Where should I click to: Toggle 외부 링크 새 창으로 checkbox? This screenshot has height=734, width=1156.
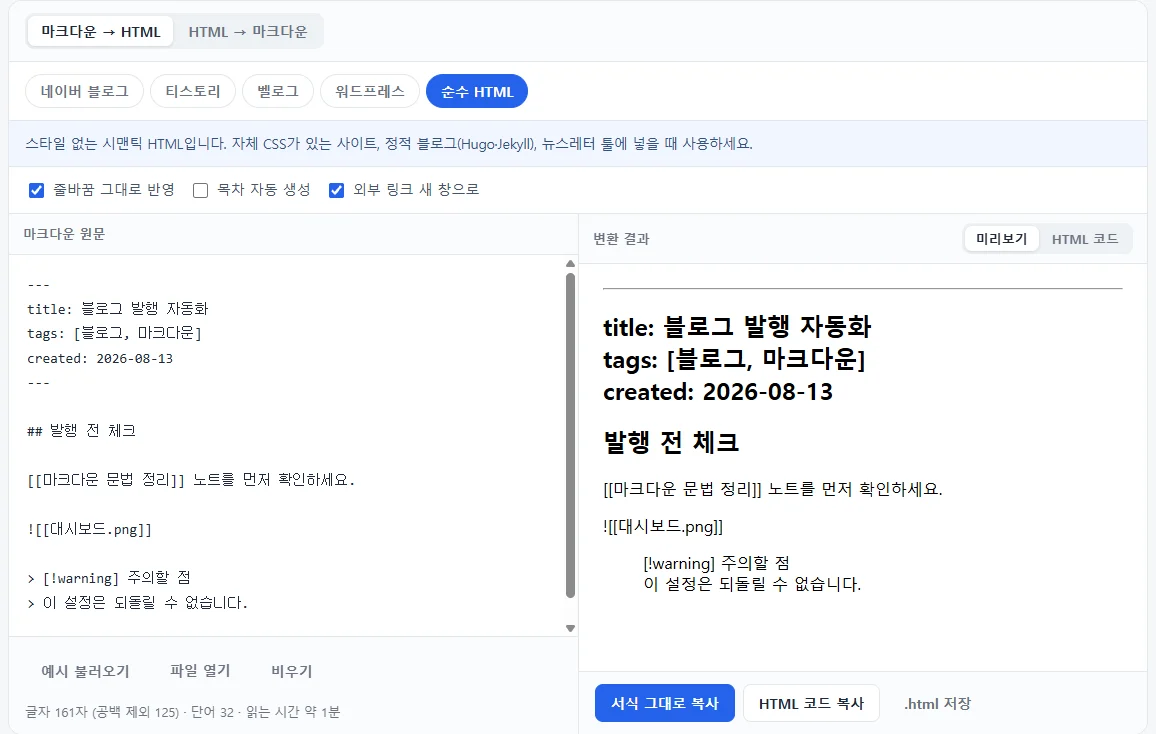pyautogui.click(x=336, y=190)
